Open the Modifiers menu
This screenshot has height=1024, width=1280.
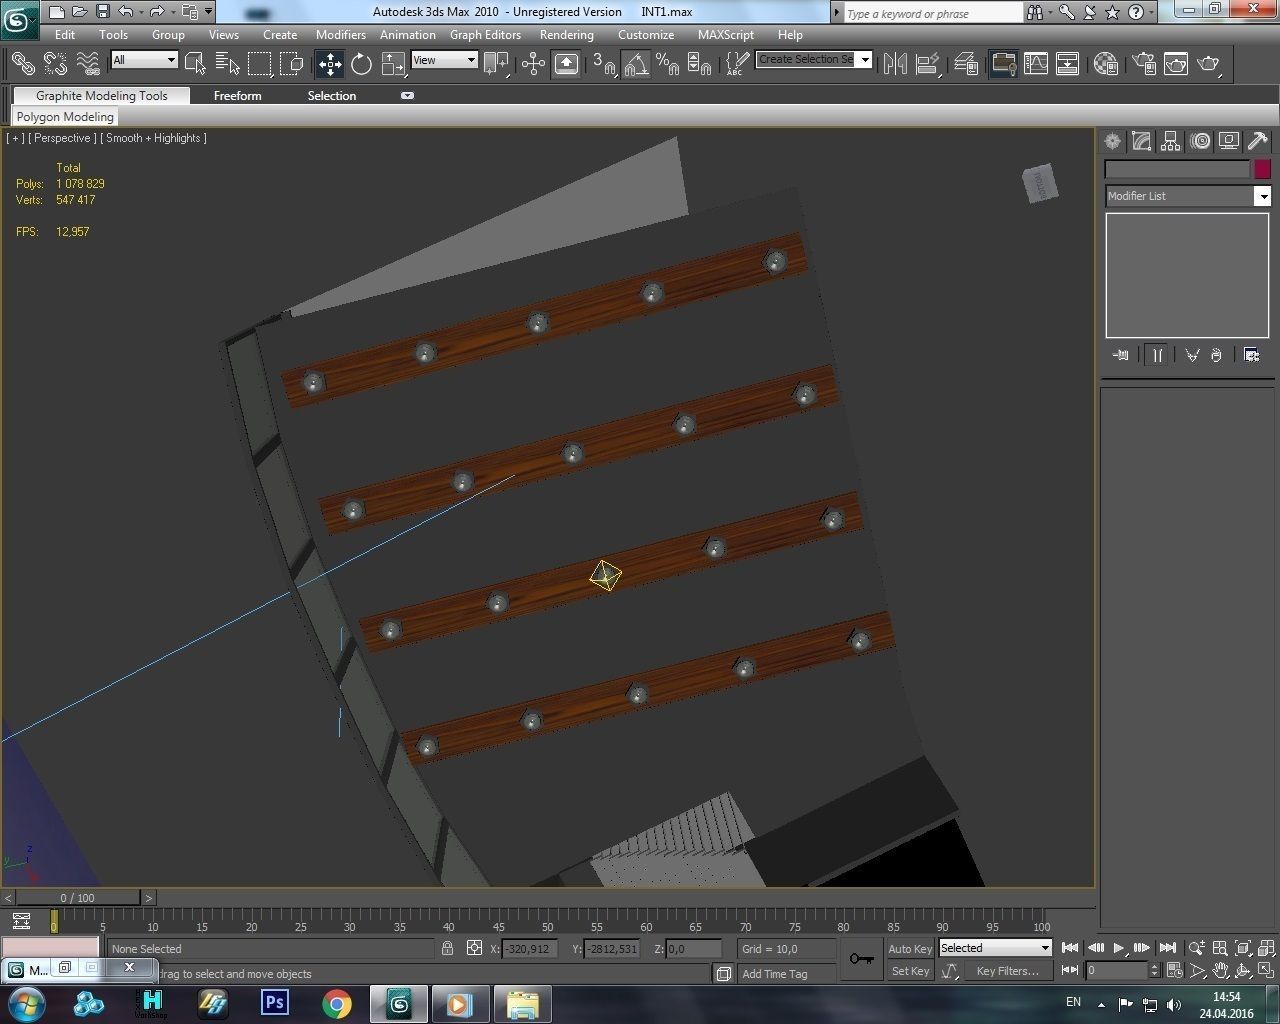coord(341,34)
